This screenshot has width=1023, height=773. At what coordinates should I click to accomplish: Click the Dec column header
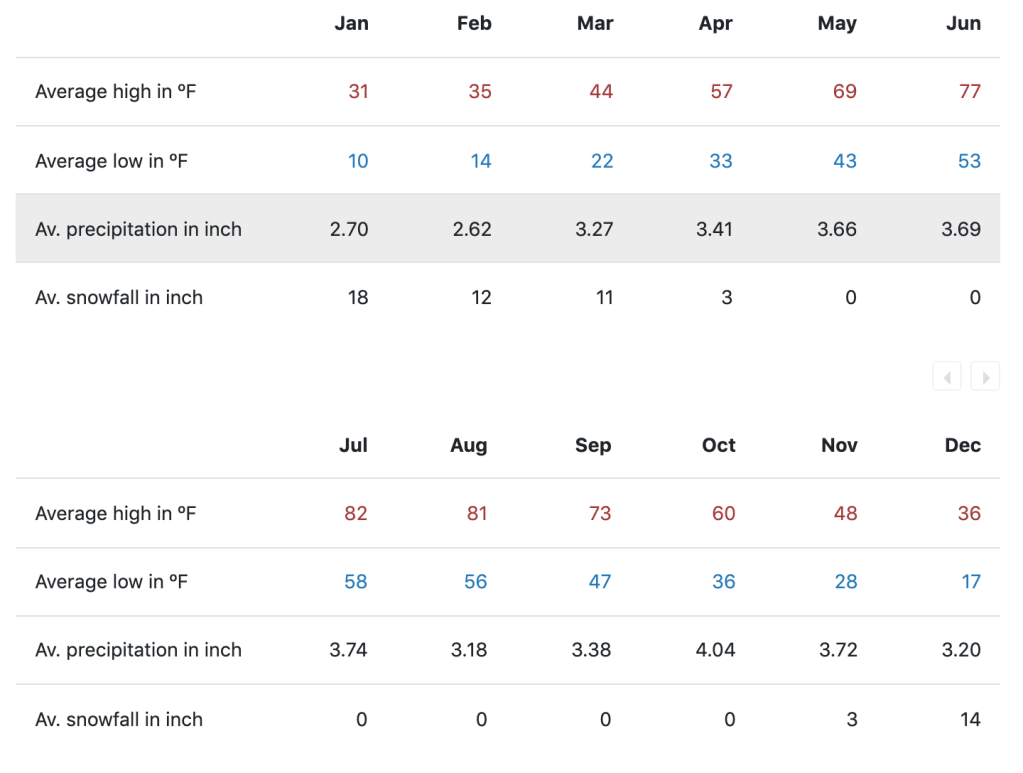(x=962, y=446)
